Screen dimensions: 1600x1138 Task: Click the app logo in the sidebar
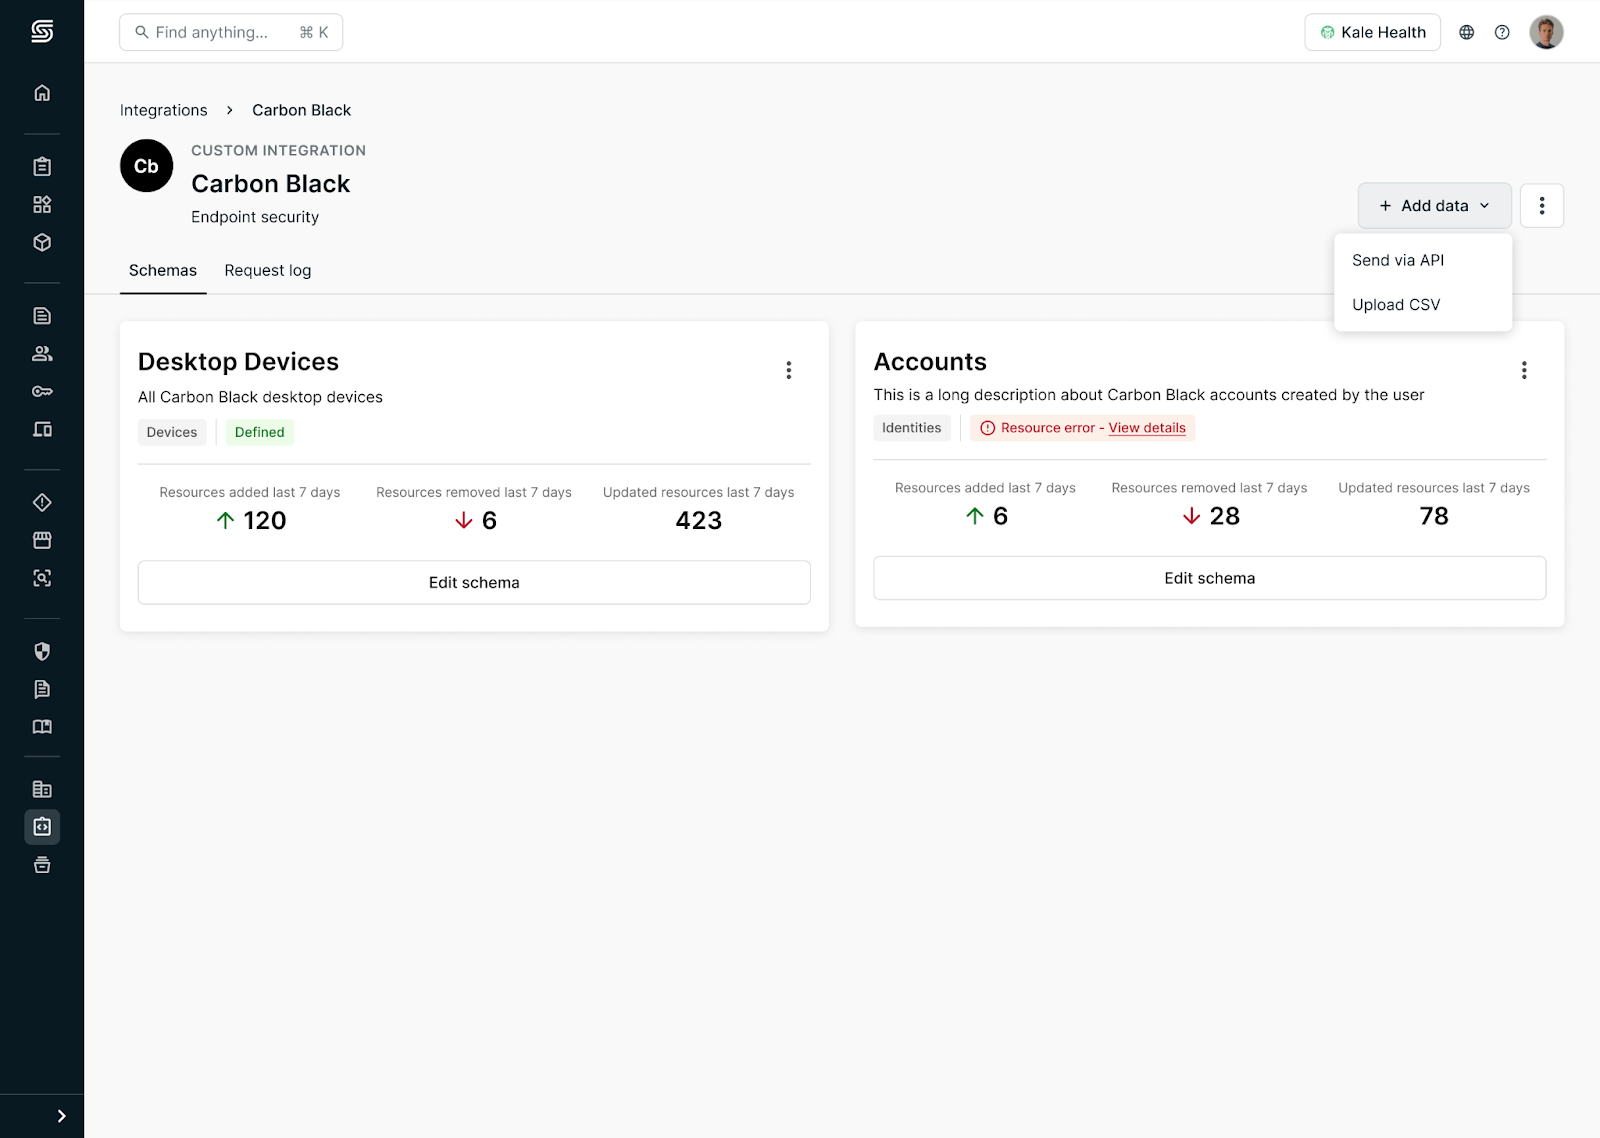click(x=42, y=32)
